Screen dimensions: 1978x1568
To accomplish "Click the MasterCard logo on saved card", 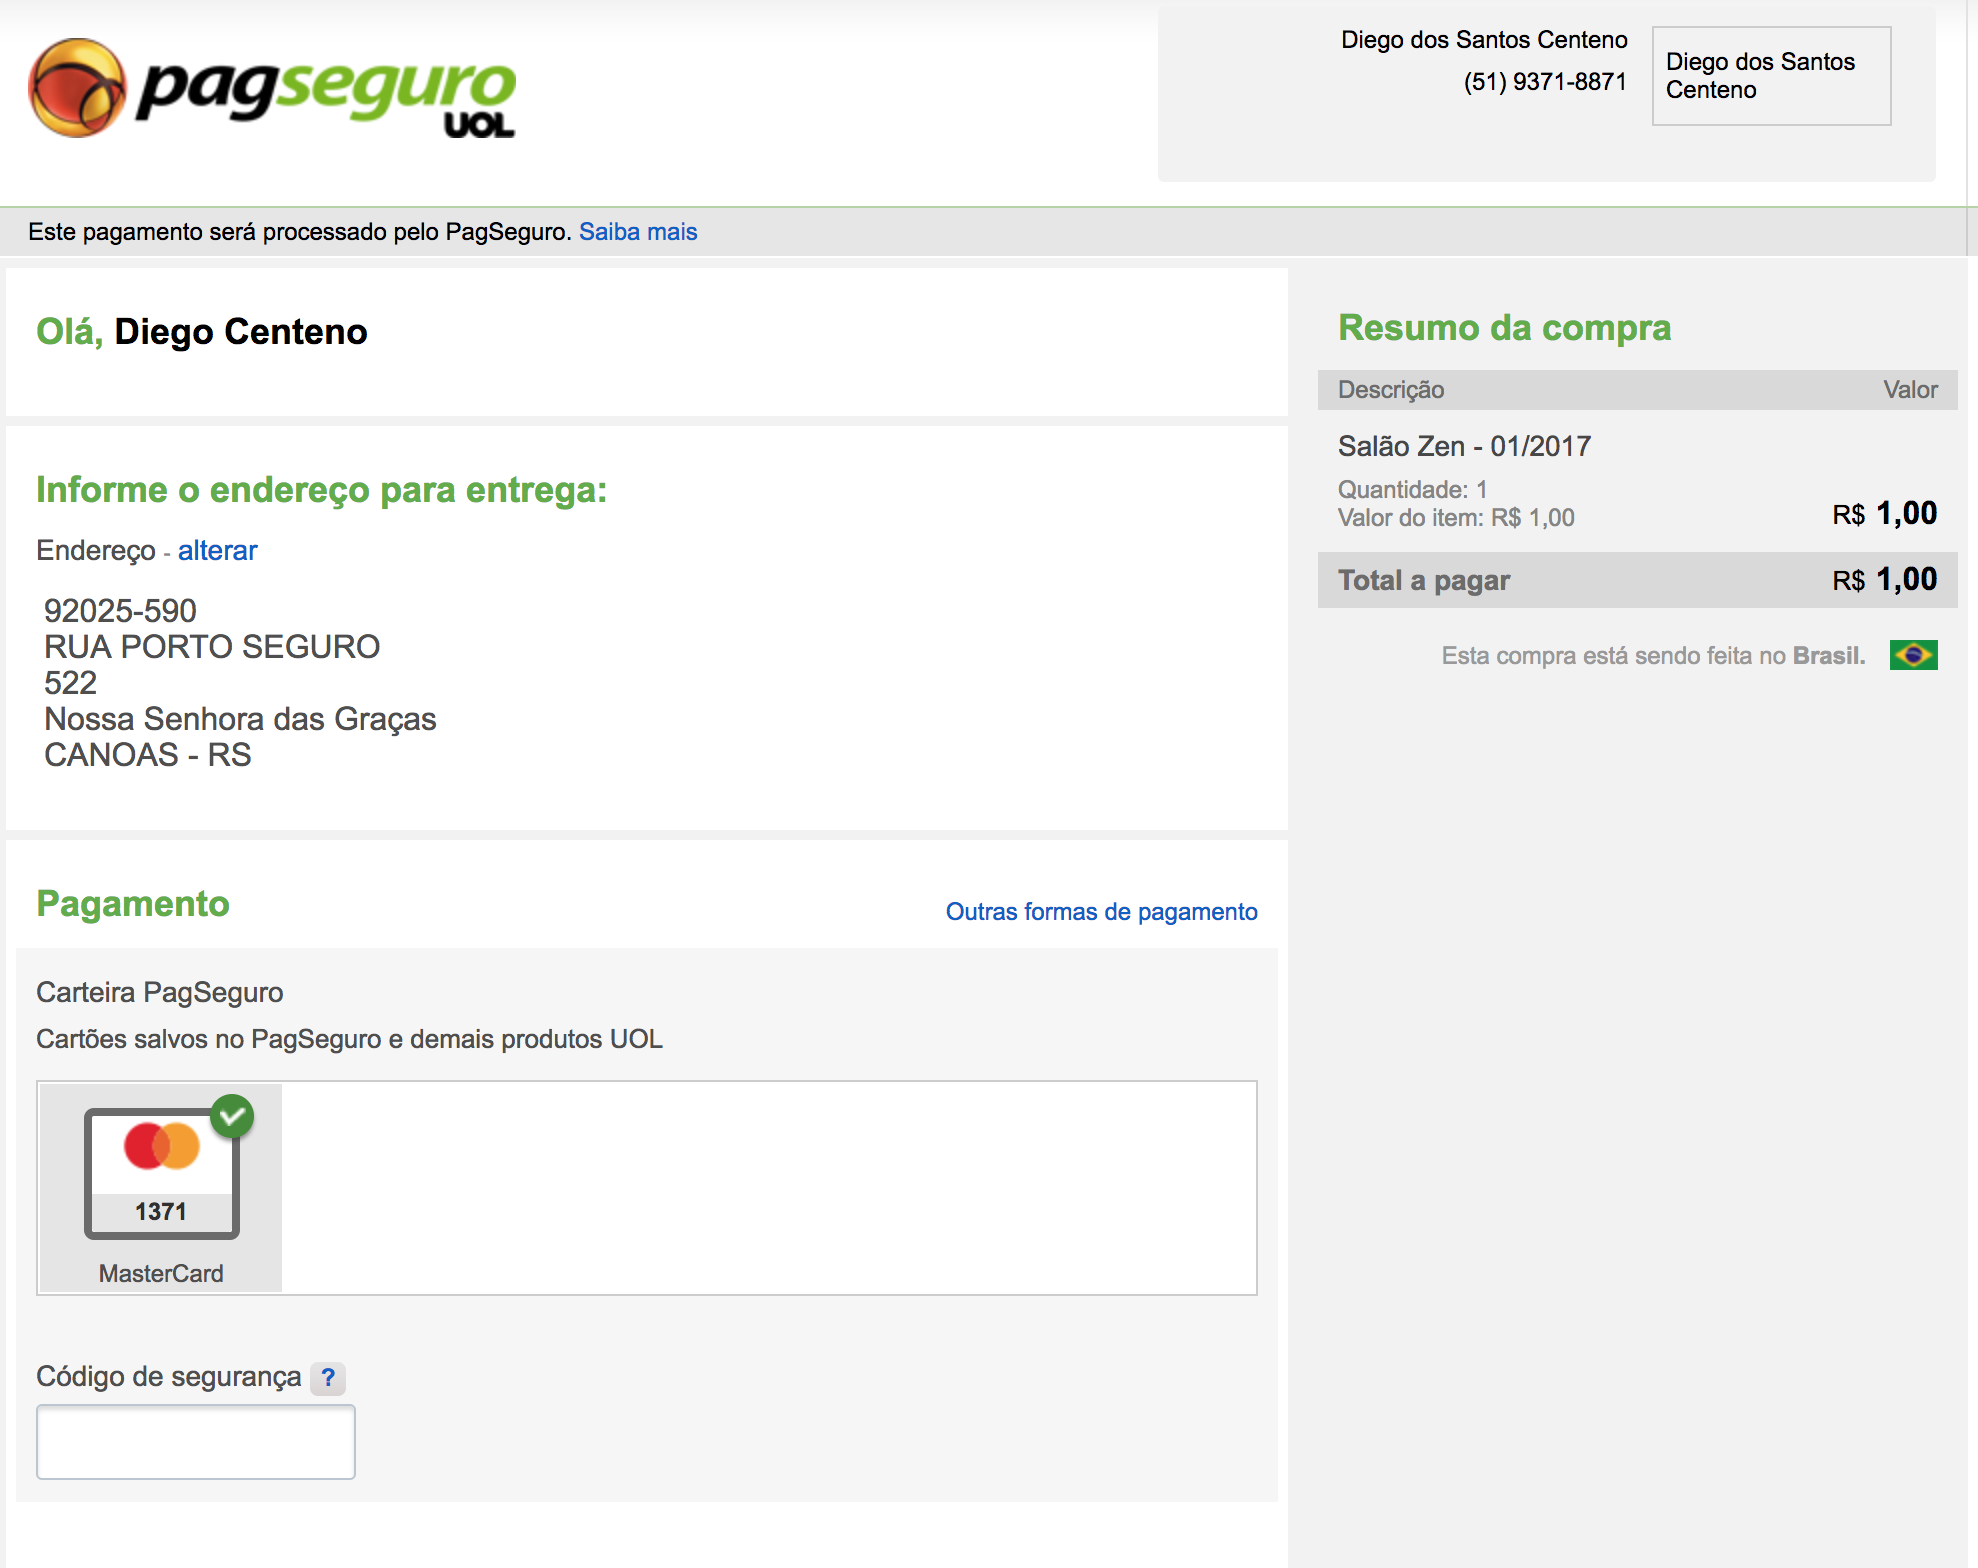I will pyautogui.click(x=161, y=1147).
